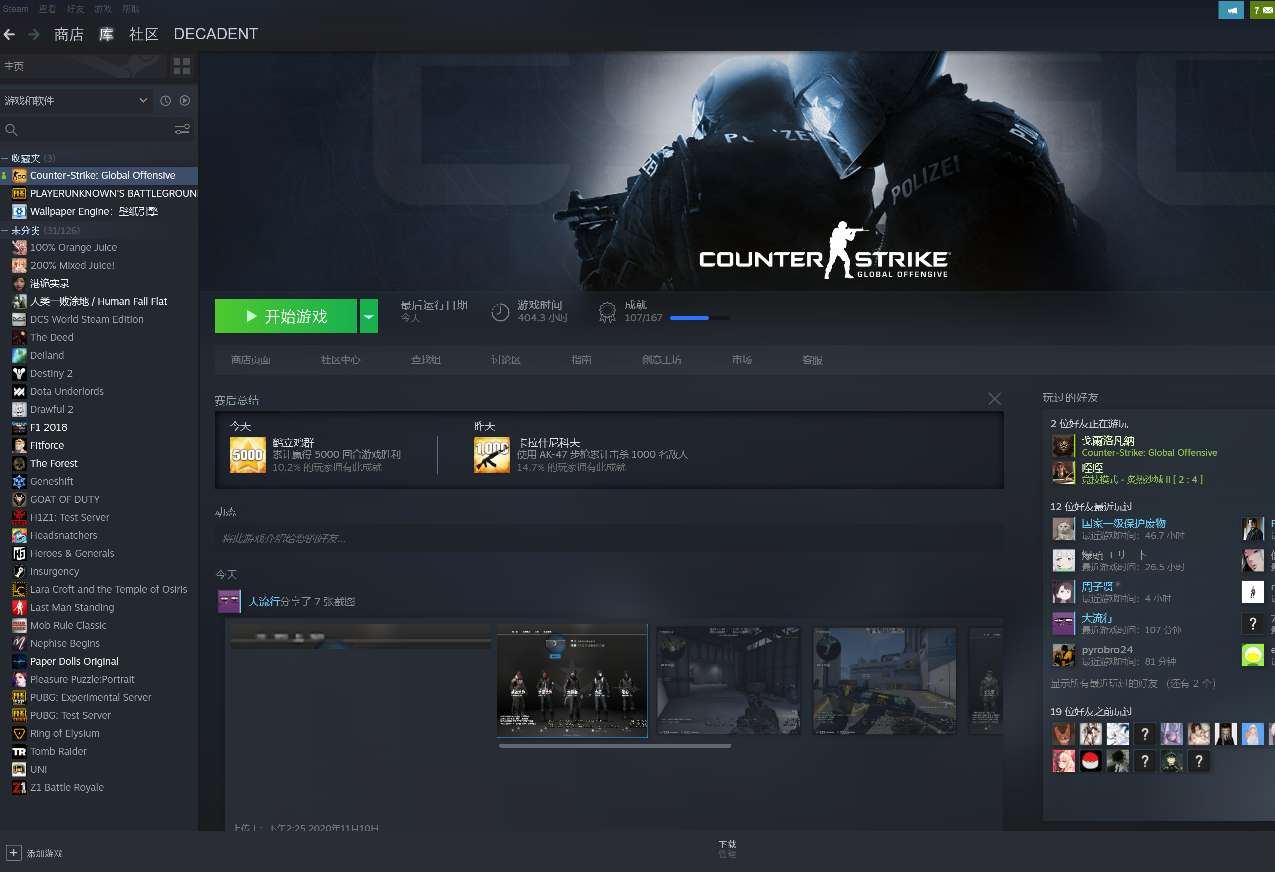The width and height of the screenshot is (1275, 872).
Task: Show ready-to-play games filter icon
Action: tap(185, 101)
